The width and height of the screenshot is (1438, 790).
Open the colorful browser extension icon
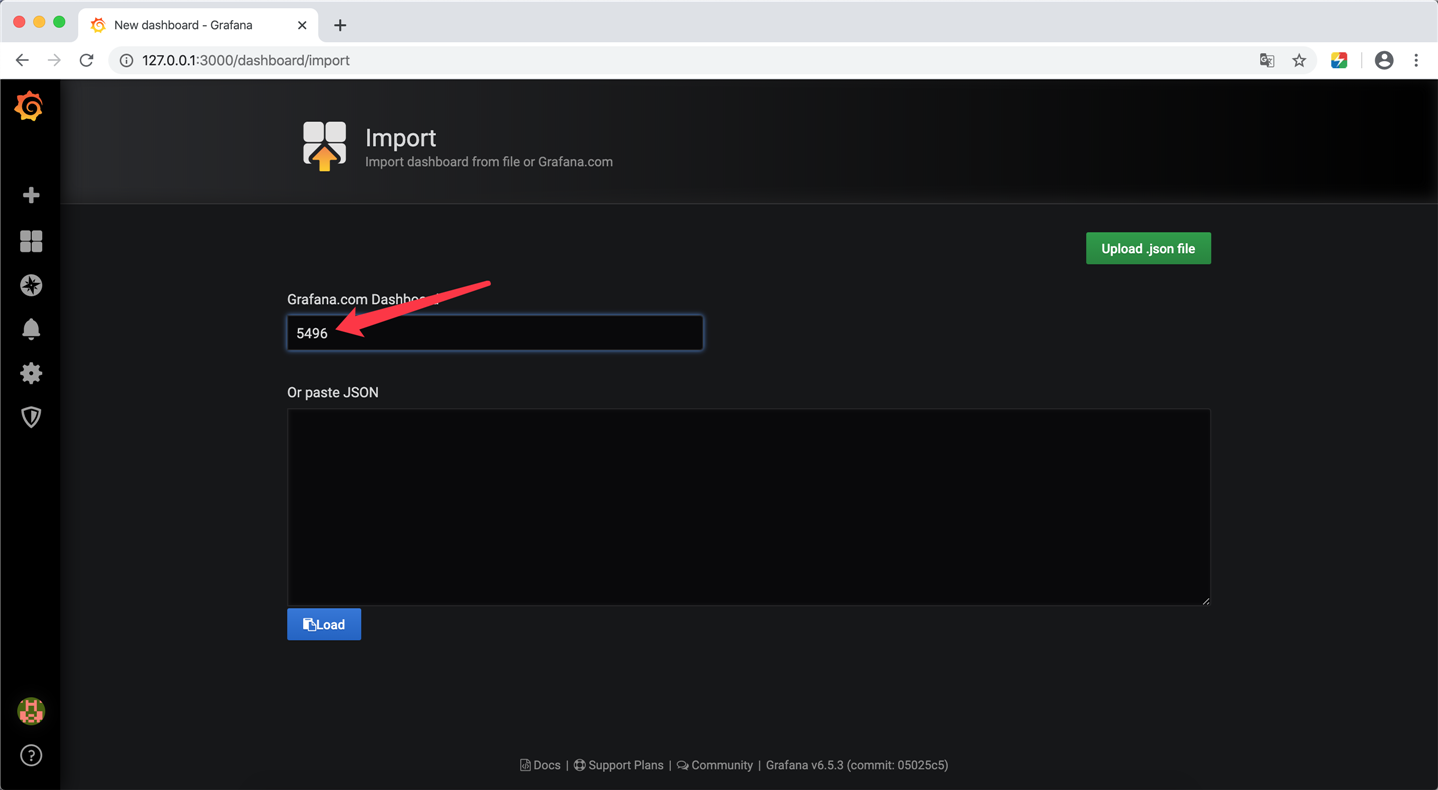pyautogui.click(x=1339, y=60)
